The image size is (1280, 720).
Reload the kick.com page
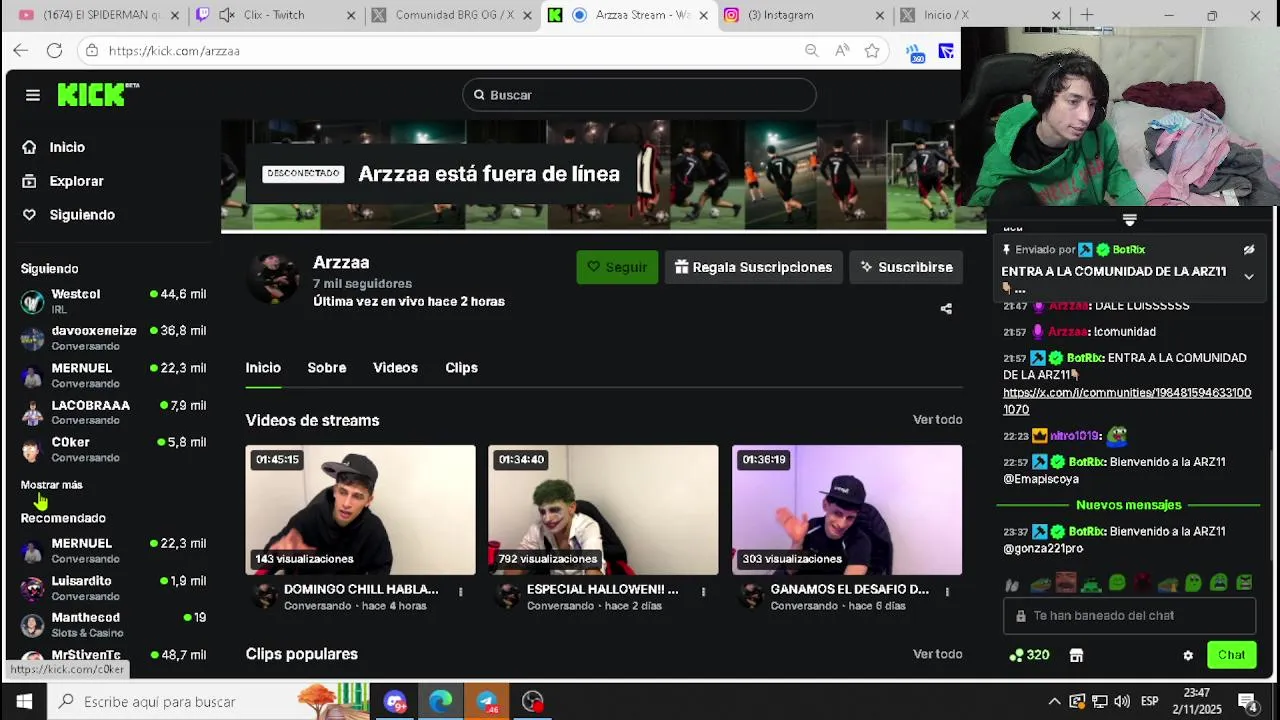coord(54,51)
